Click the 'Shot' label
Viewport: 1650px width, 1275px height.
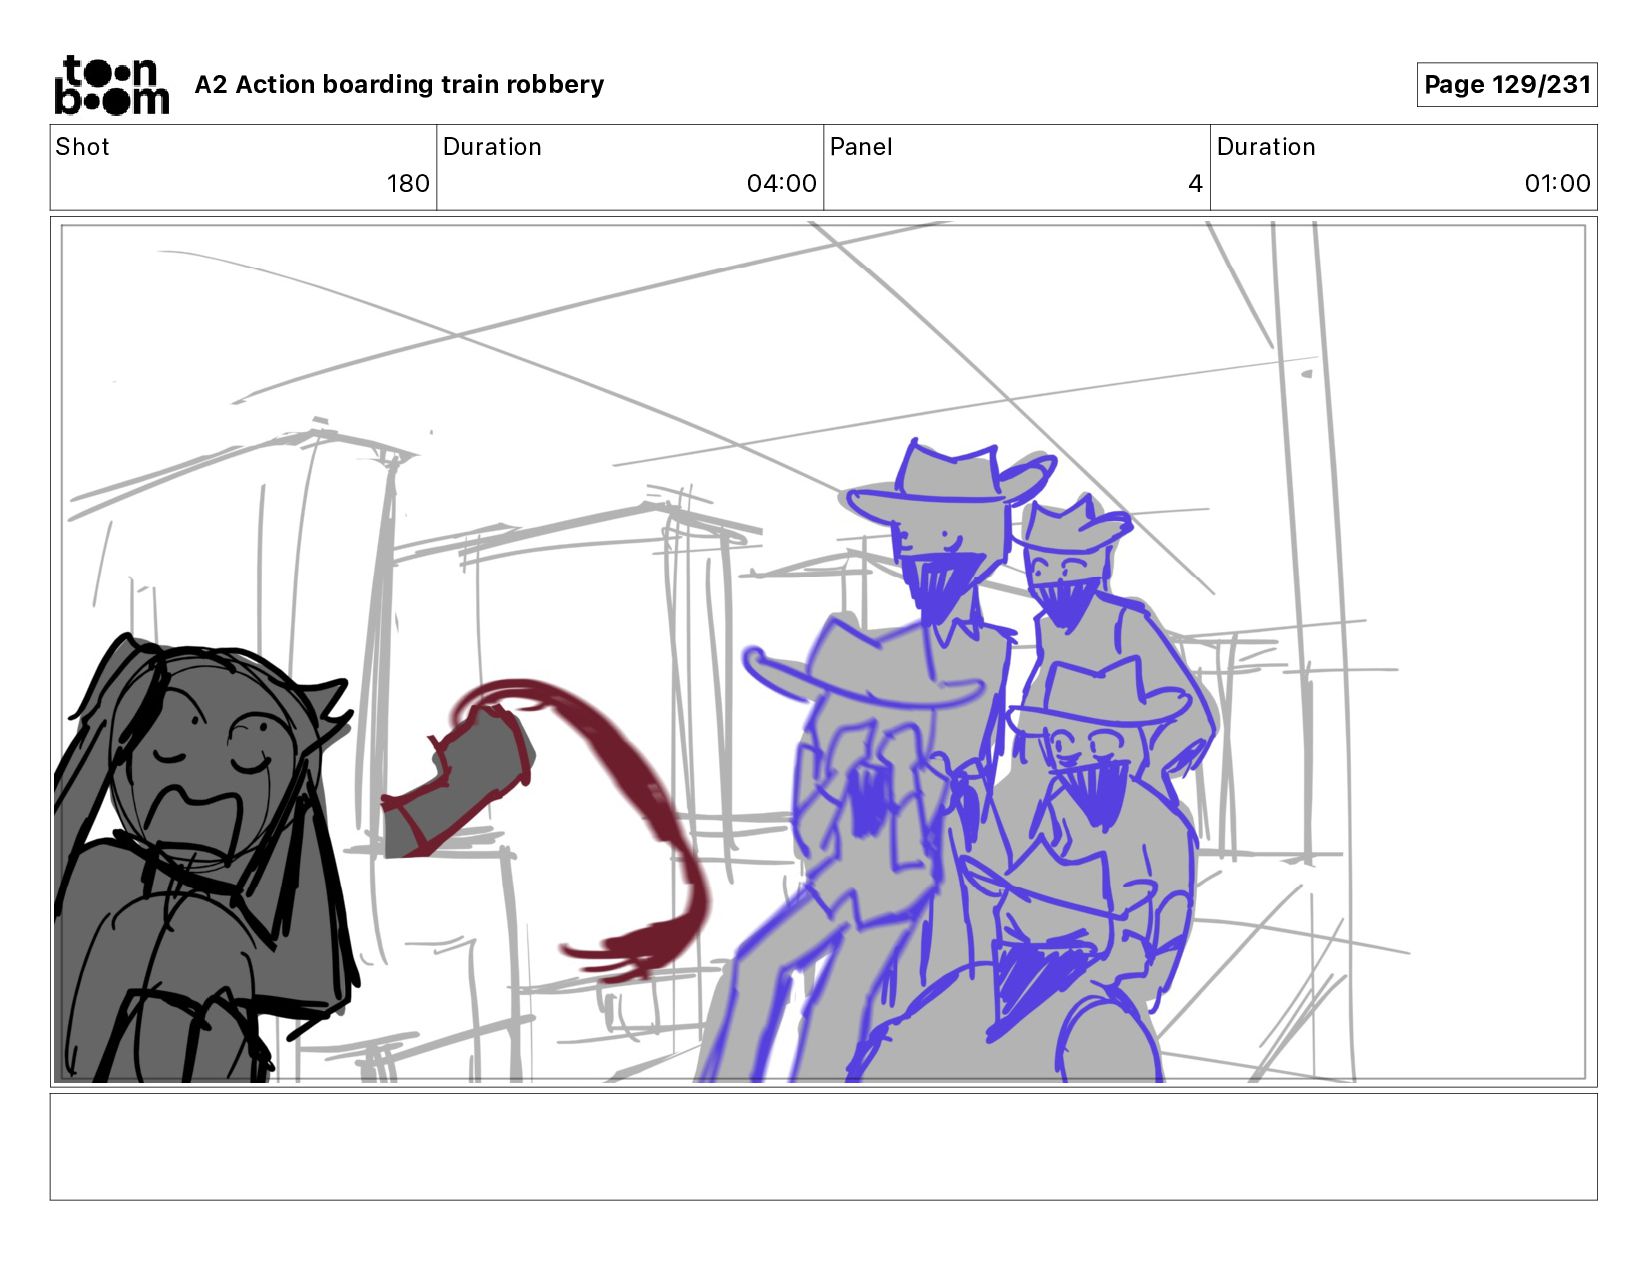click(82, 147)
